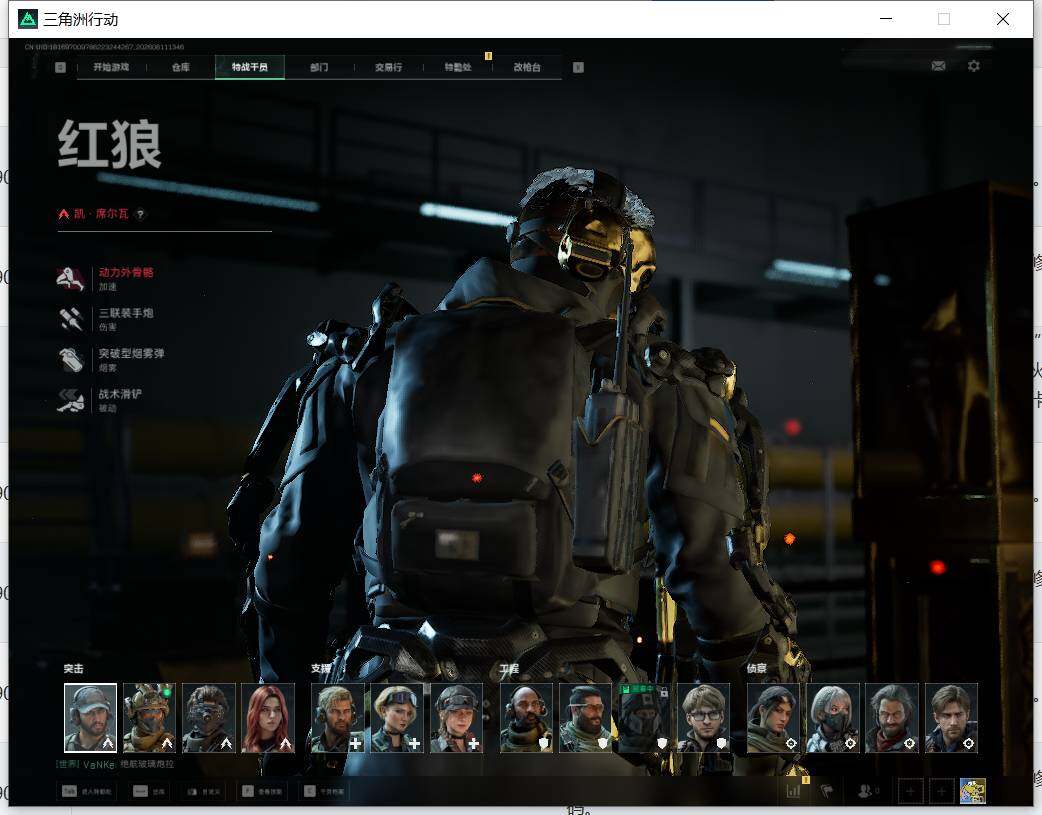Viewport: 1042px width, 815px height.
Task: Click the C key hint button in bottom bar
Action: [x=324, y=791]
